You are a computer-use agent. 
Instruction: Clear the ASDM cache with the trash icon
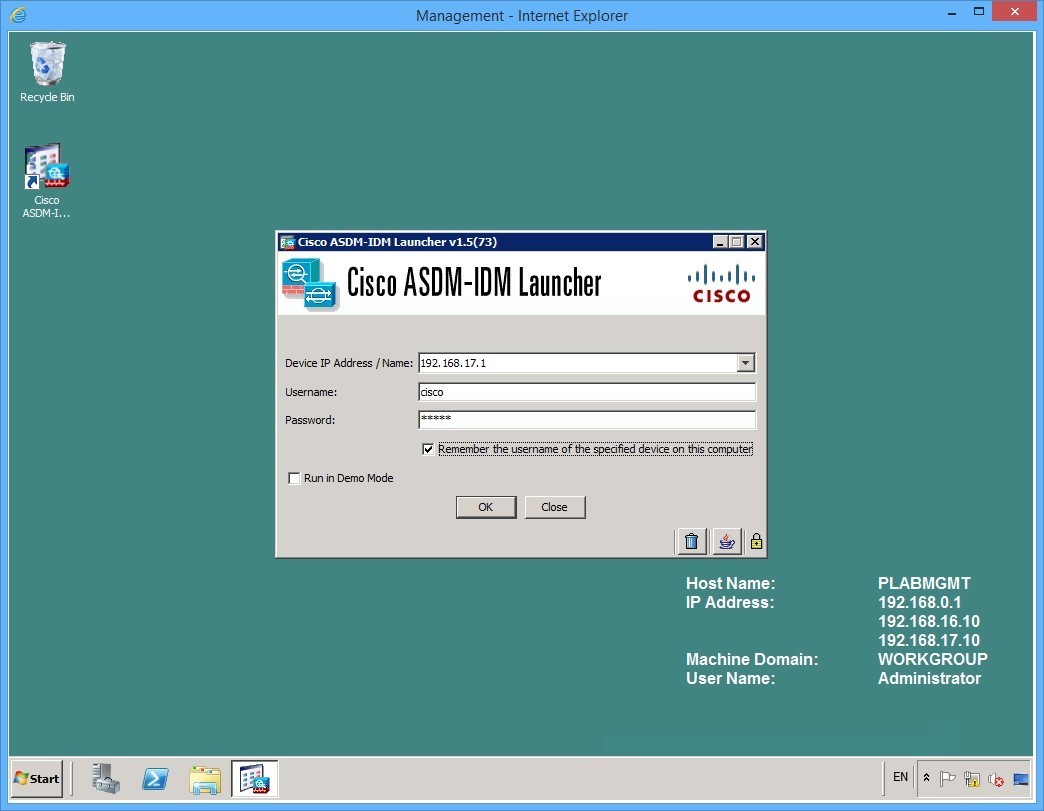[x=691, y=541]
